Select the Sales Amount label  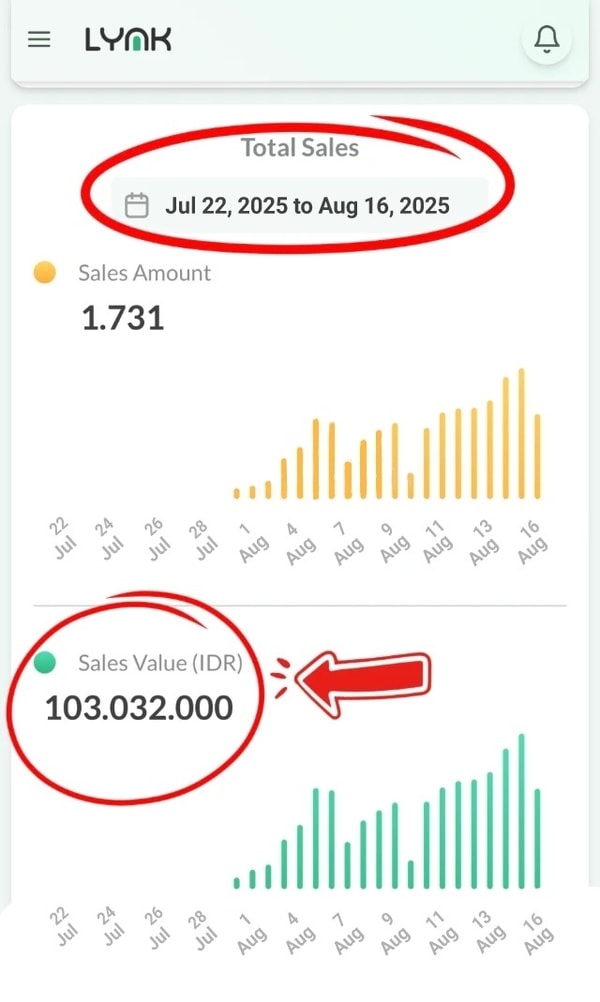tap(144, 273)
